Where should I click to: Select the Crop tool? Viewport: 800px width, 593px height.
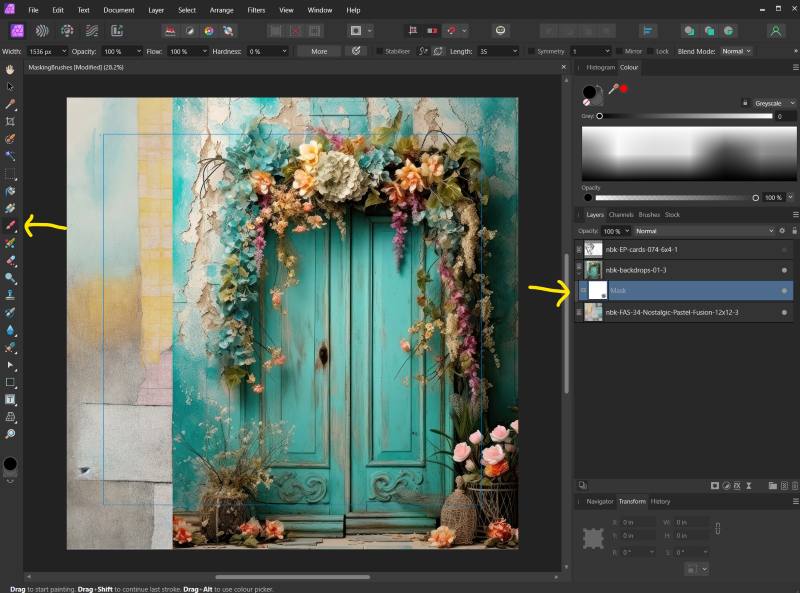pyautogui.click(x=10, y=121)
